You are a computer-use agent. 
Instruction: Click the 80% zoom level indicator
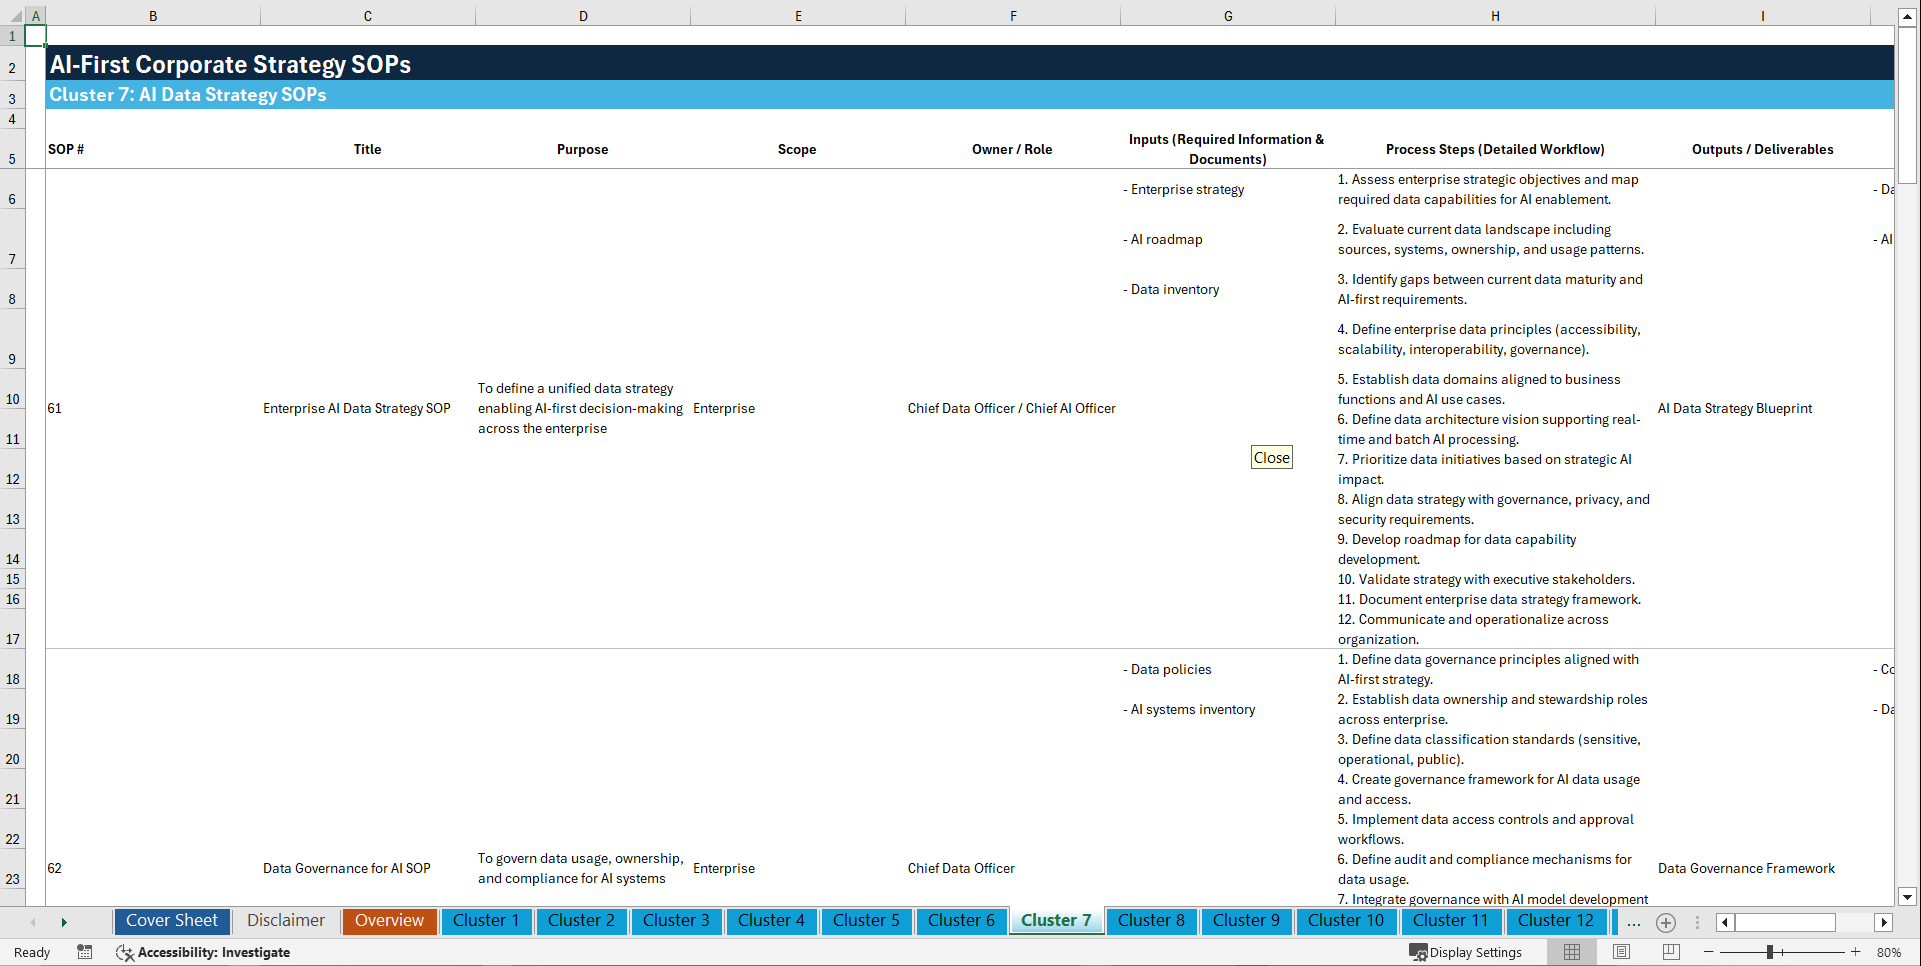pos(1888,952)
